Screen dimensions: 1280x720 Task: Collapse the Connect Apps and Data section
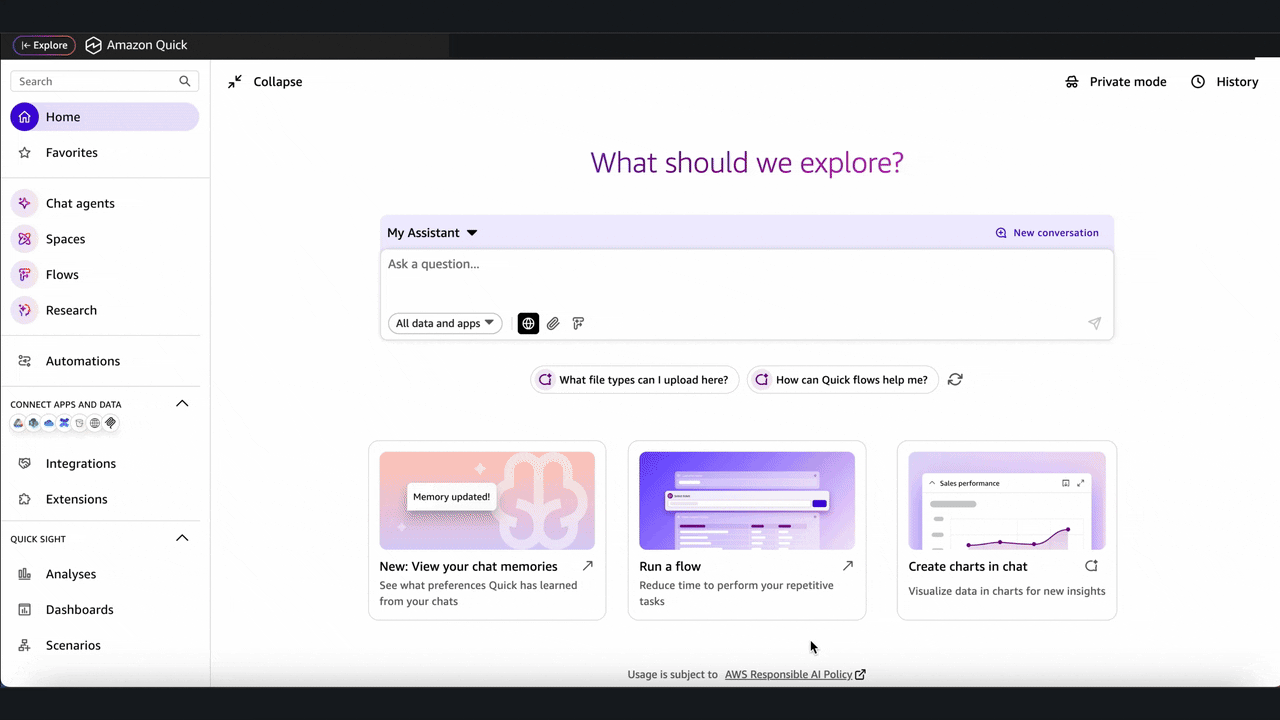(182, 404)
